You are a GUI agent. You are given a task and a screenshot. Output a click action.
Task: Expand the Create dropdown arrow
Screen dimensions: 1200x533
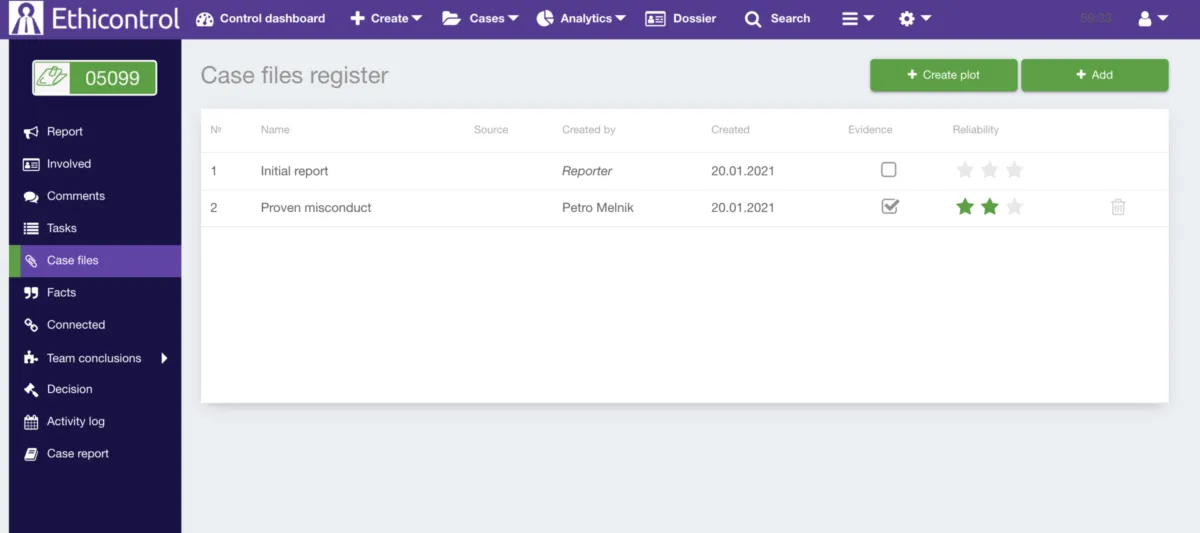pyautogui.click(x=417, y=19)
